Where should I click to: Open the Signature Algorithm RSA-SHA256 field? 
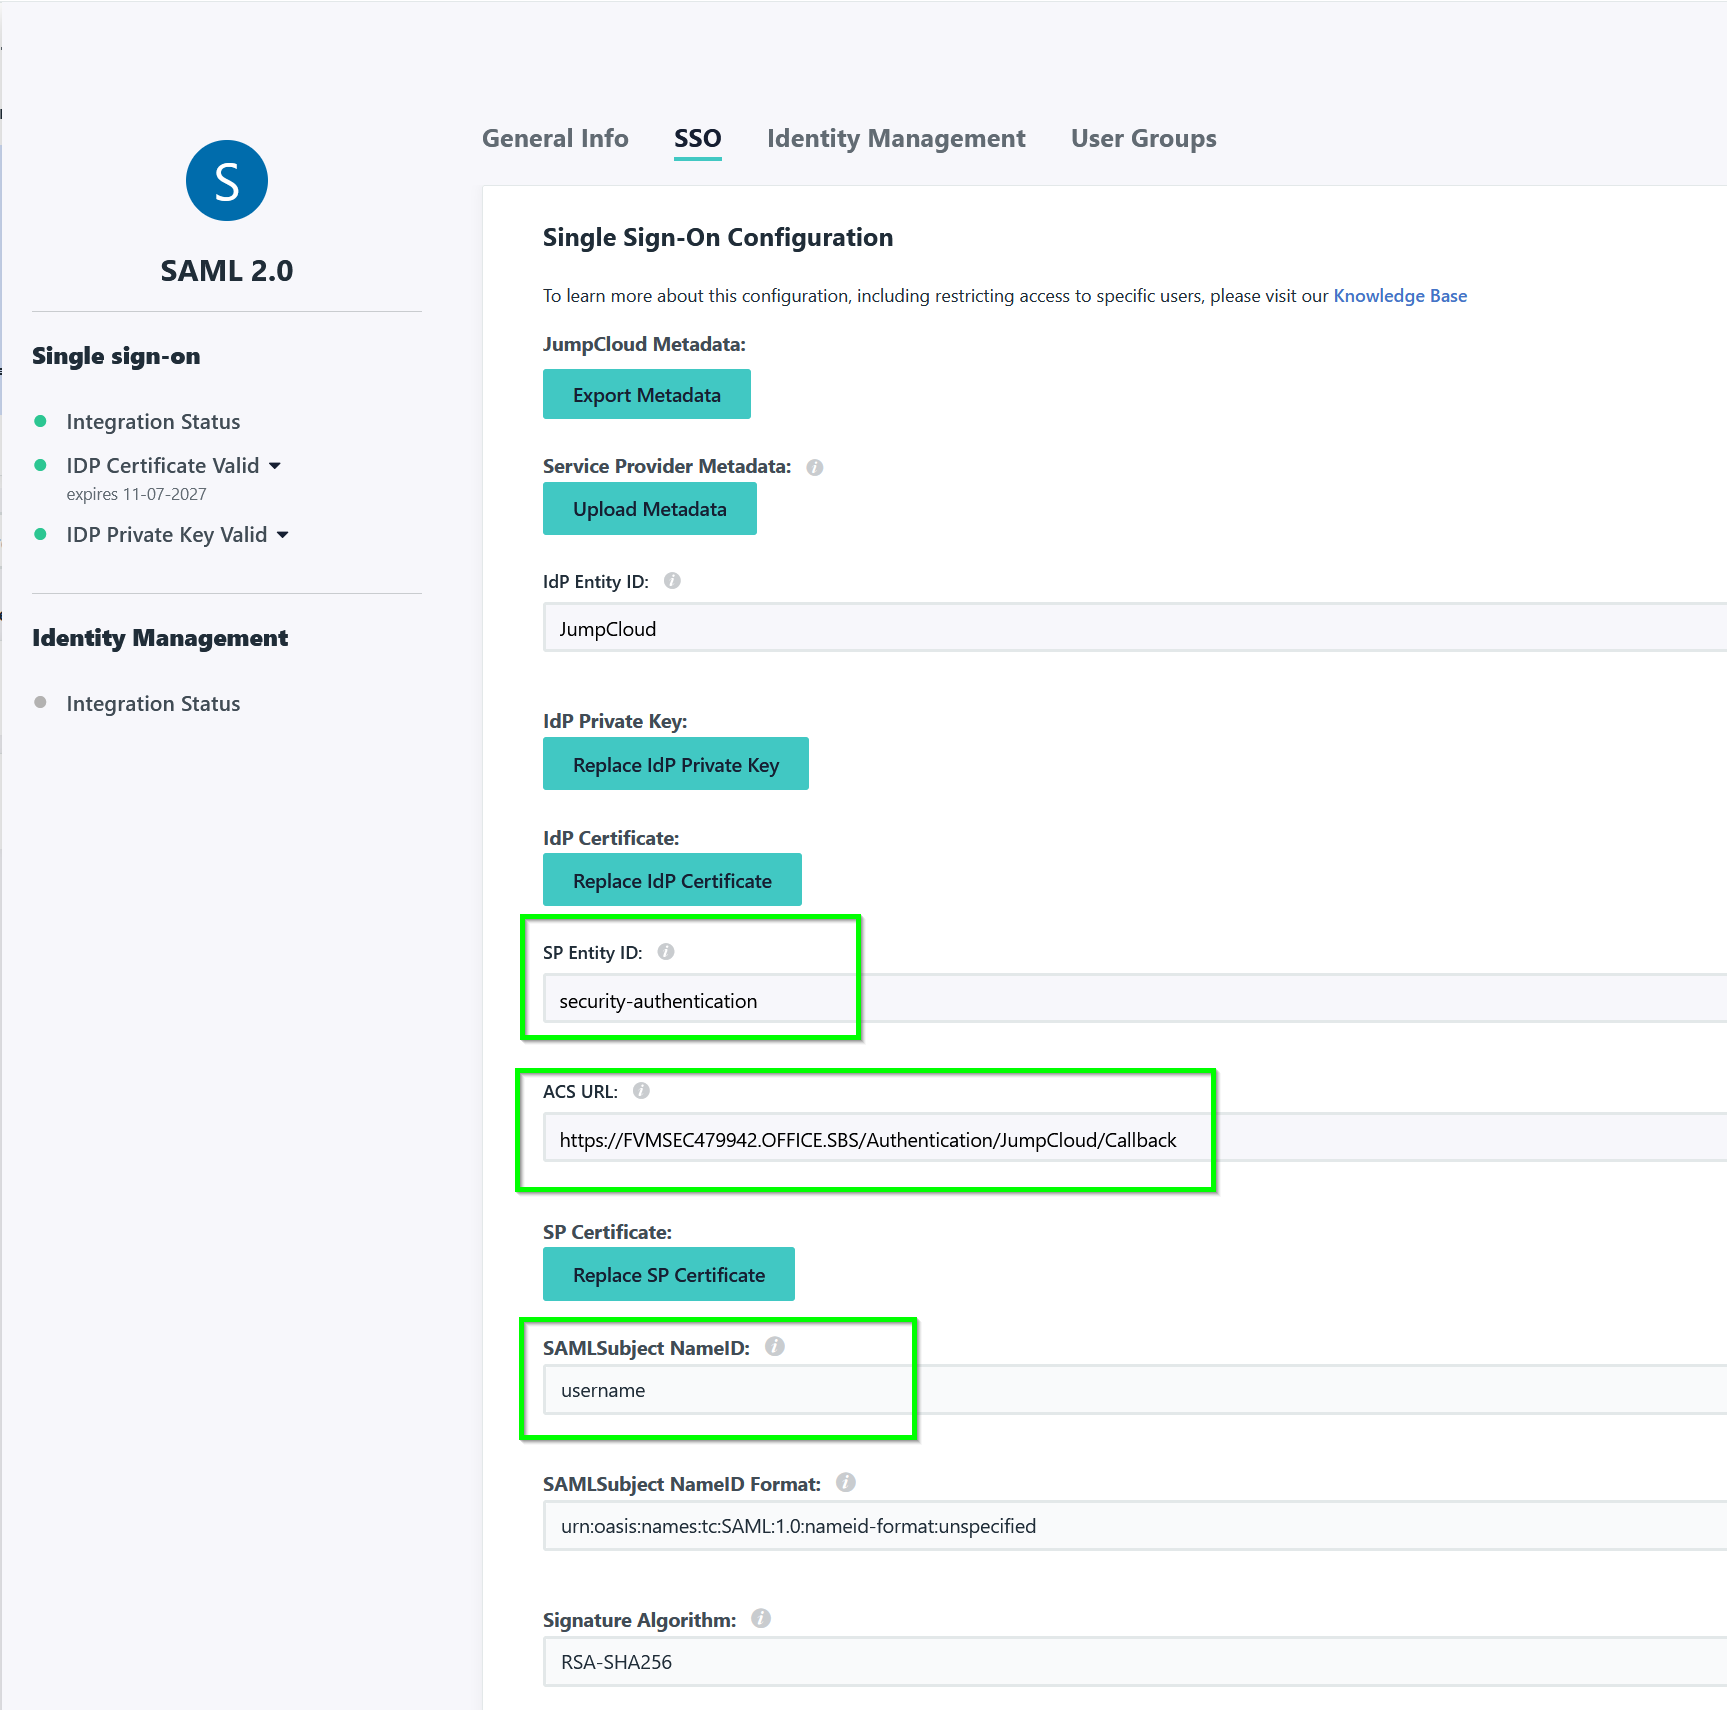point(1135,1662)
